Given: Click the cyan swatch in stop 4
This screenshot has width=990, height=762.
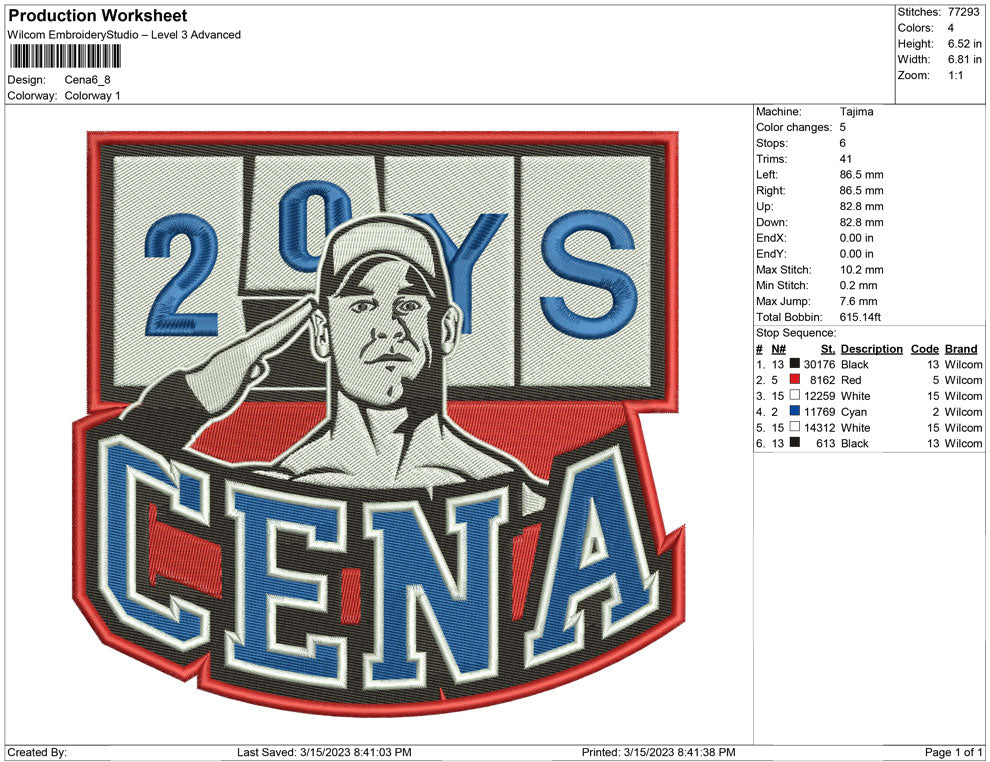Looking at the screenshot, I should click(795, 411).
